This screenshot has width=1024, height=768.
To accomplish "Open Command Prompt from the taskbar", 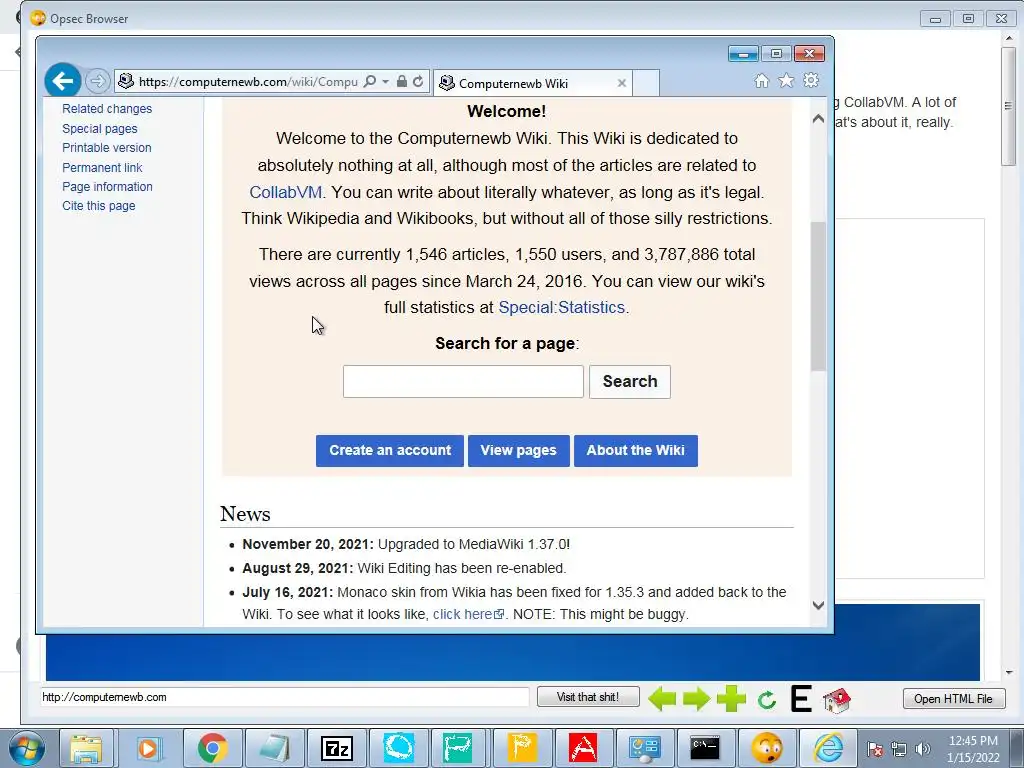I will [x=705, y=748].
